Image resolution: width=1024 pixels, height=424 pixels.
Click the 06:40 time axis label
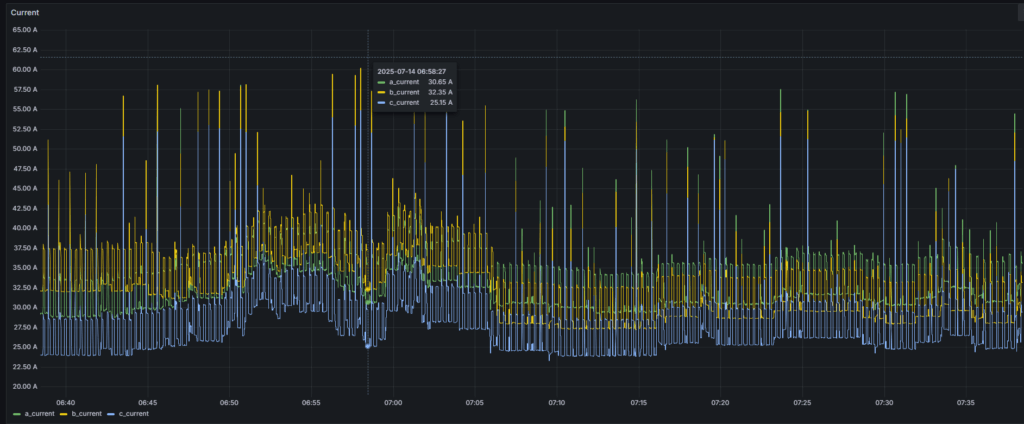(x=66, y=402)
